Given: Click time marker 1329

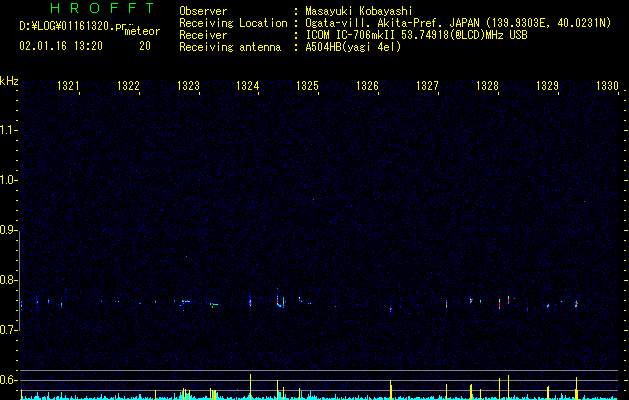Looking at the screenshot, I should tap(547, 86).
